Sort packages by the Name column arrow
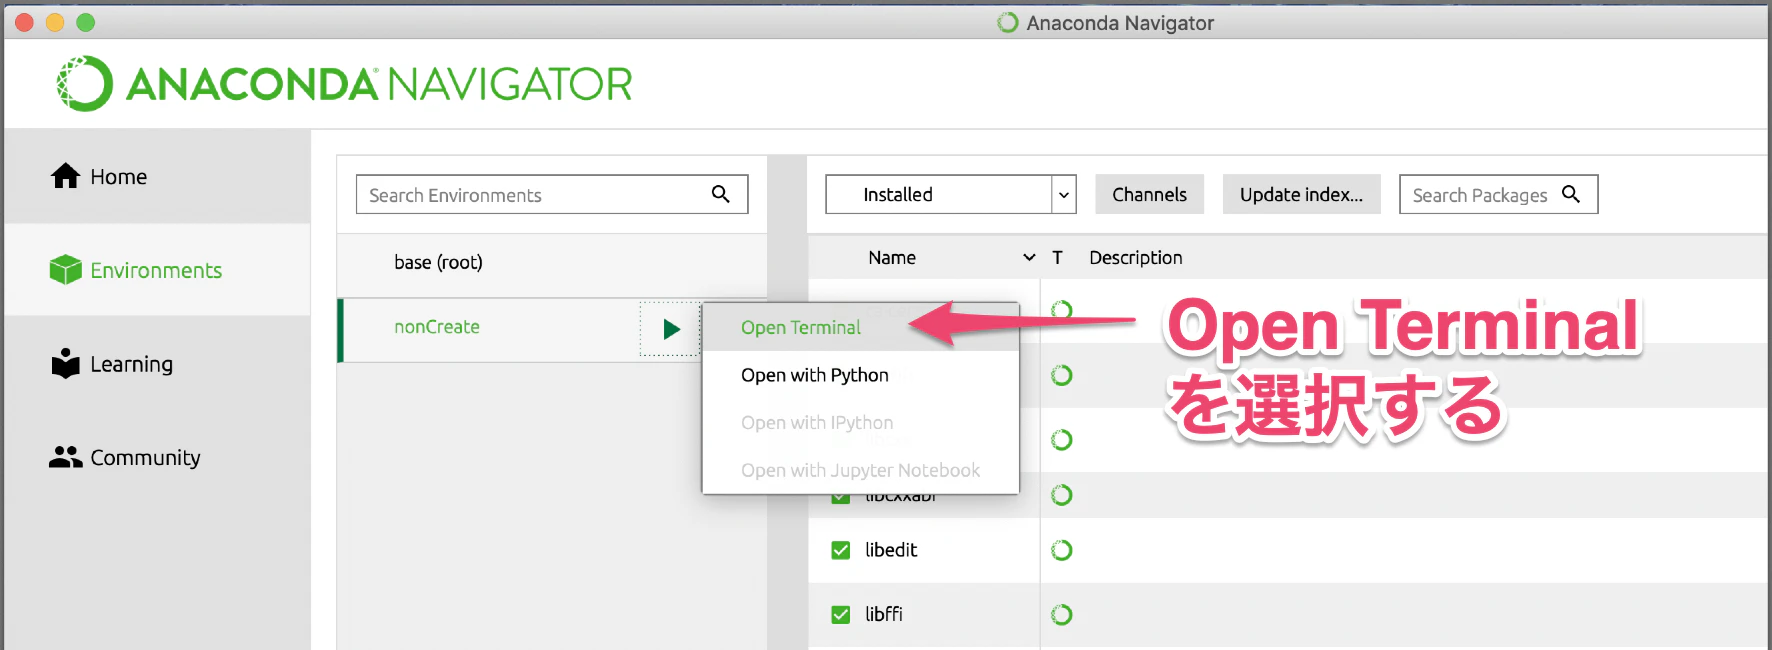The image size is (1772, 650). point(1029,258)
